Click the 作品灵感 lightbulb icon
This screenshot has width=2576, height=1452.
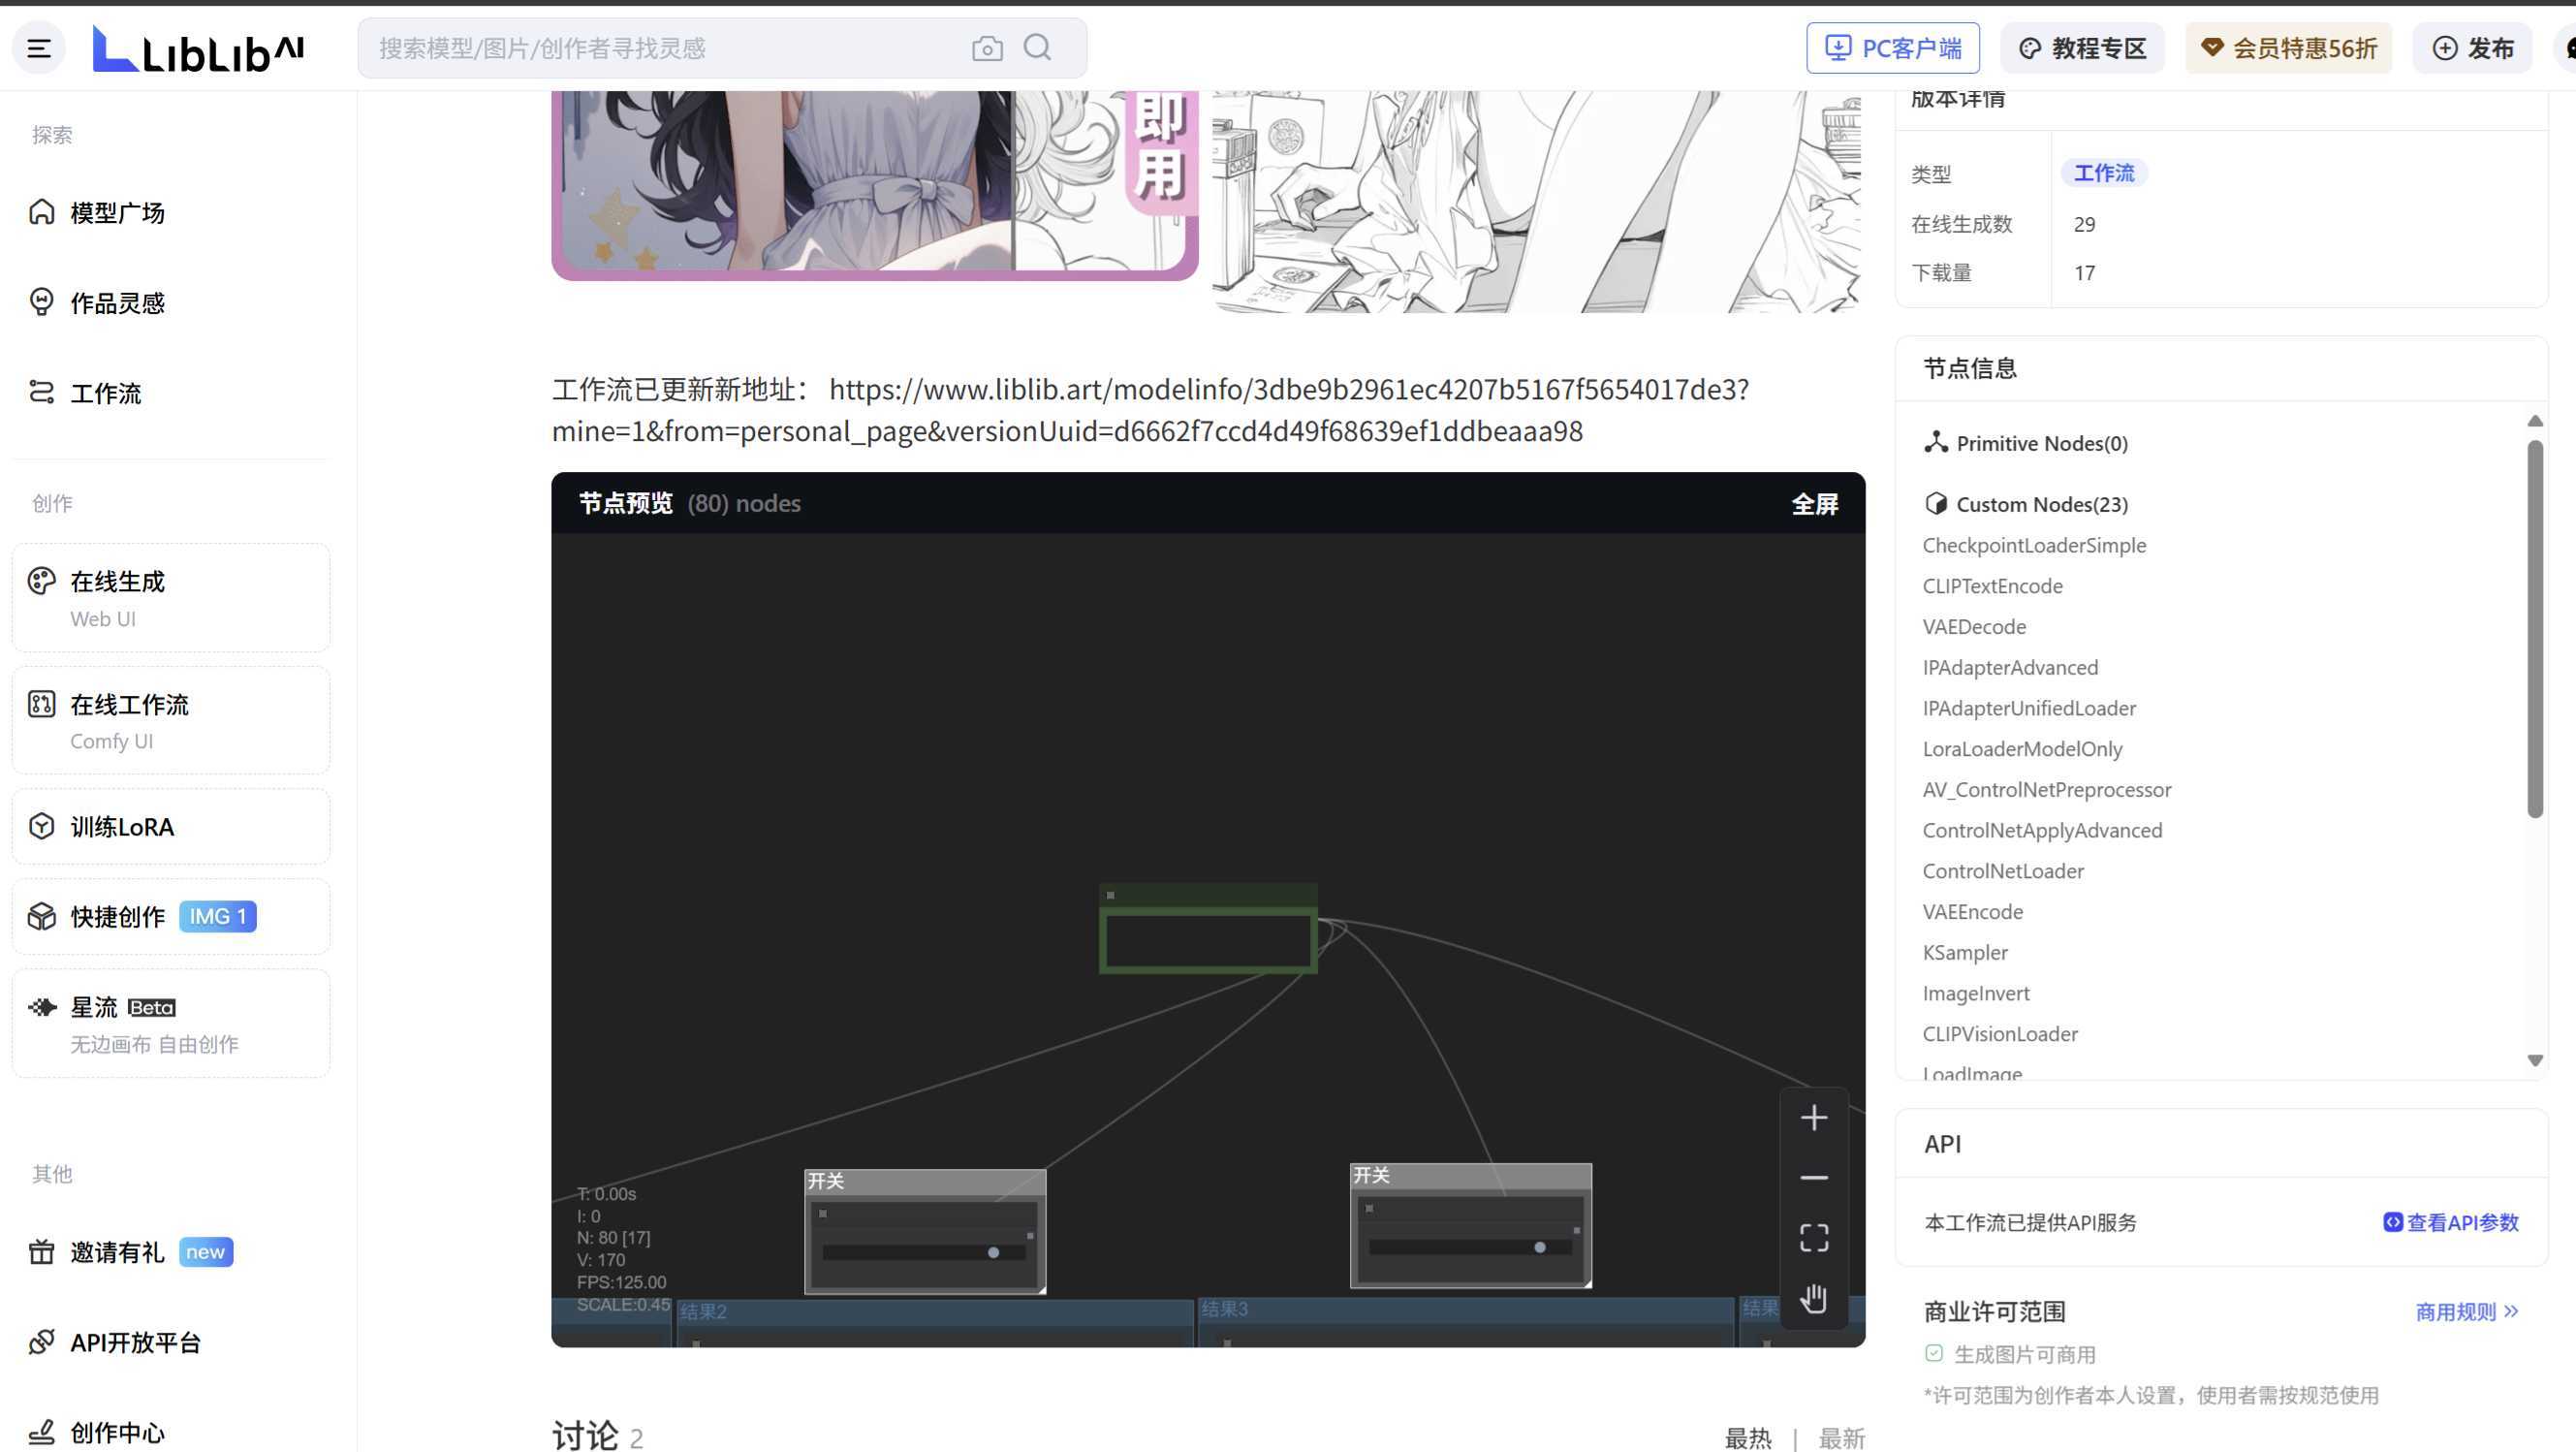click(x=41, y=302)
